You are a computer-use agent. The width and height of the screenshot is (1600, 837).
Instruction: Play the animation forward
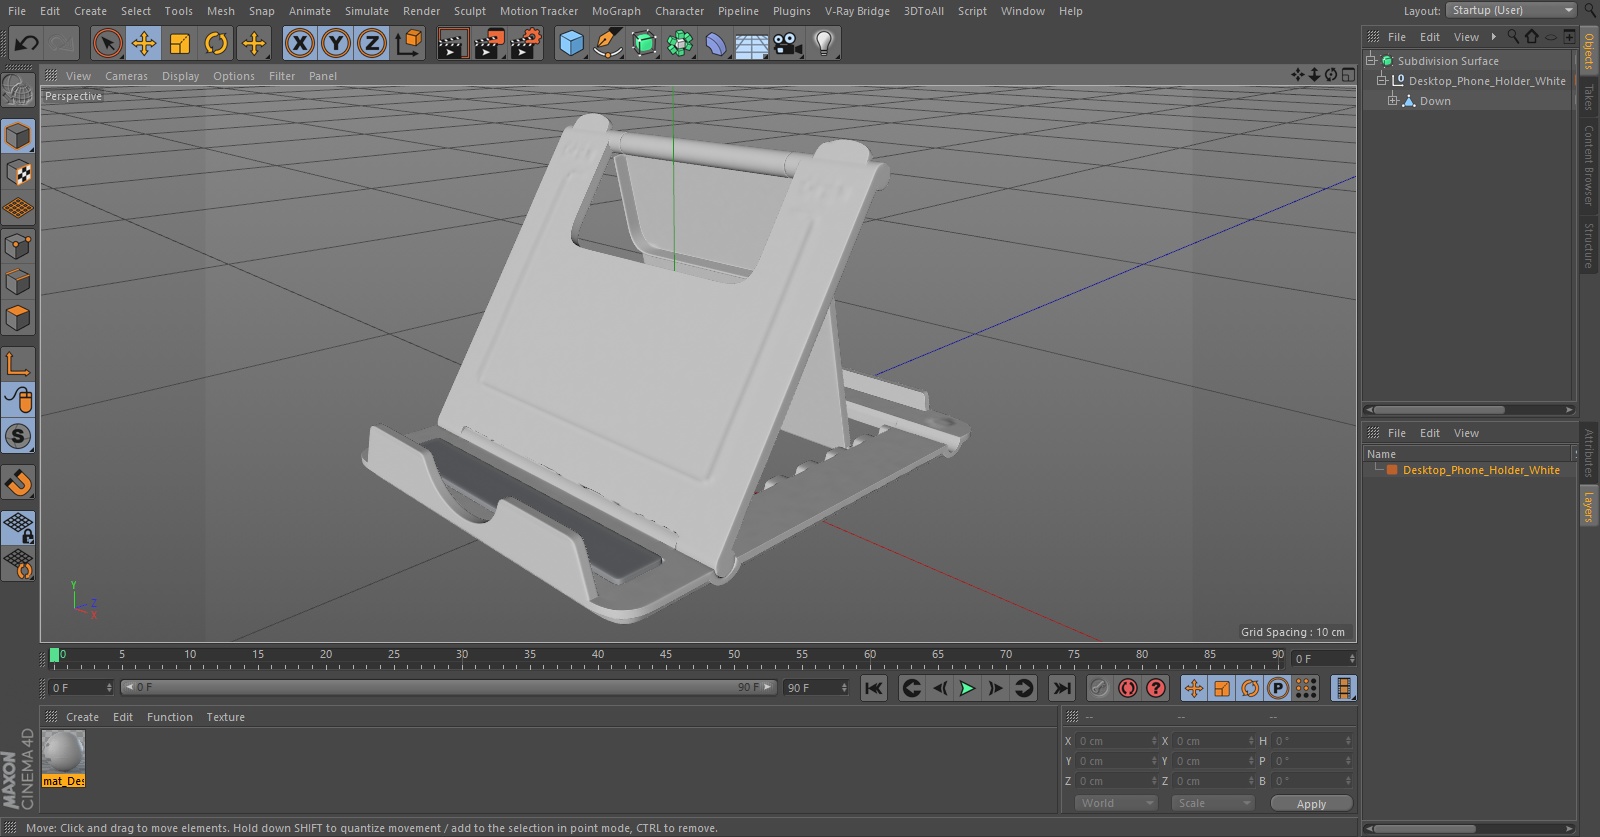coord(967,688)
